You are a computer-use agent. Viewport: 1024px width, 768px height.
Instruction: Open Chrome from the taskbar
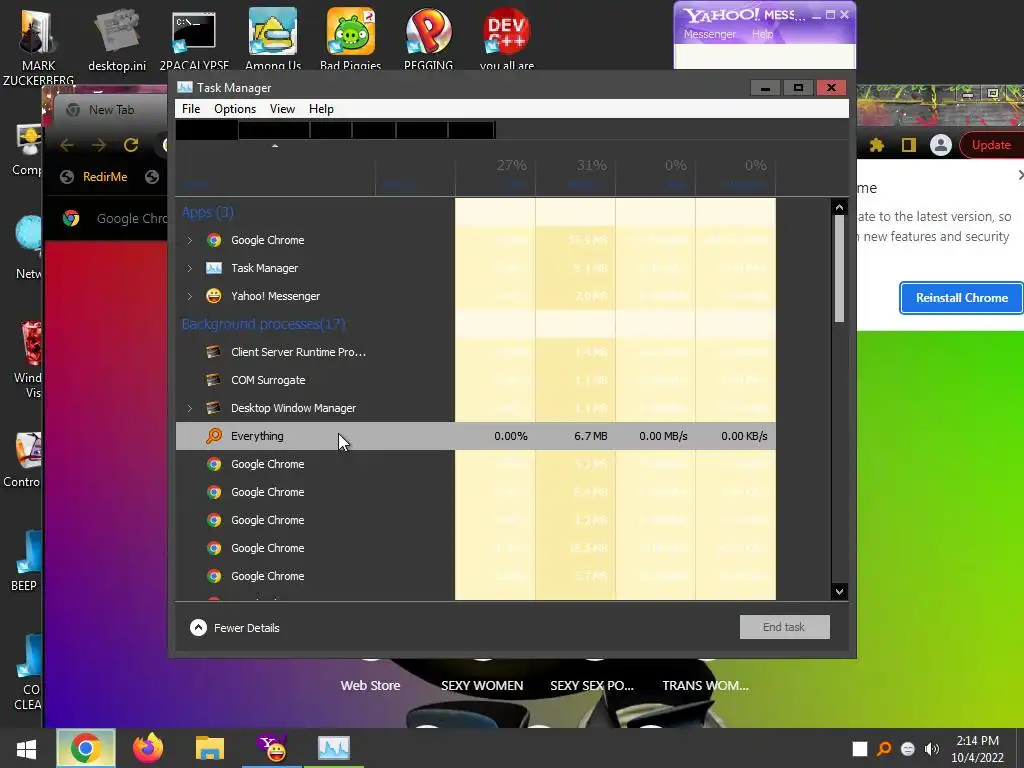pyautogui.click(x=86, y=748)
